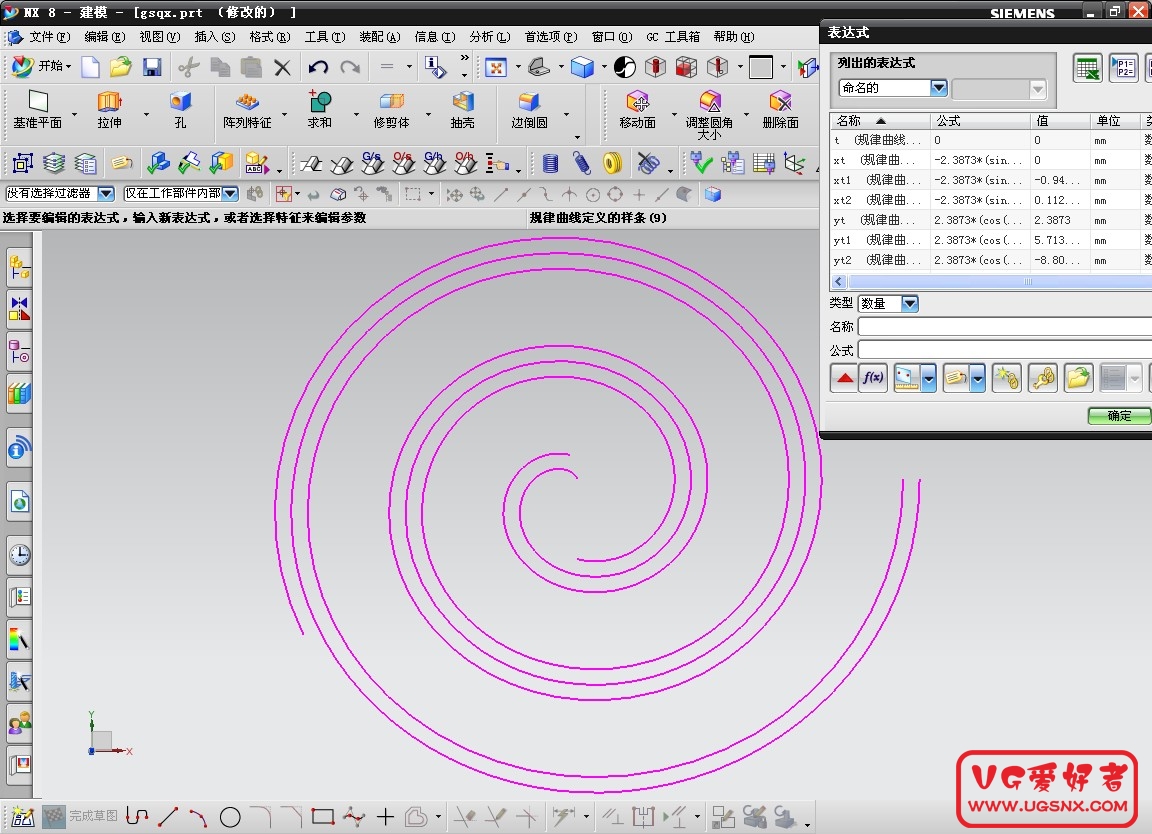The height and width of the screenshot is (834, 1152).
Task: Open the 文件(F) menu
Action: pos(49,37)
